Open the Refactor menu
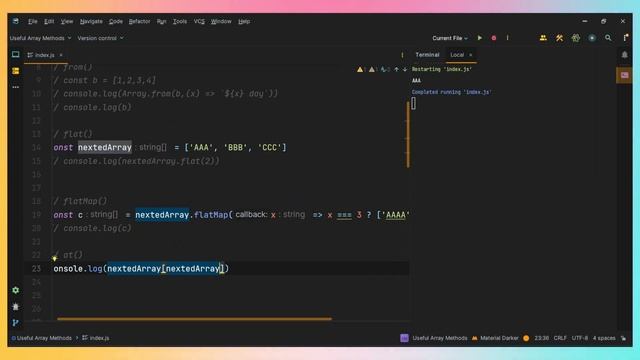Screen dimensions: 640x360 click(x=140, y=21)
